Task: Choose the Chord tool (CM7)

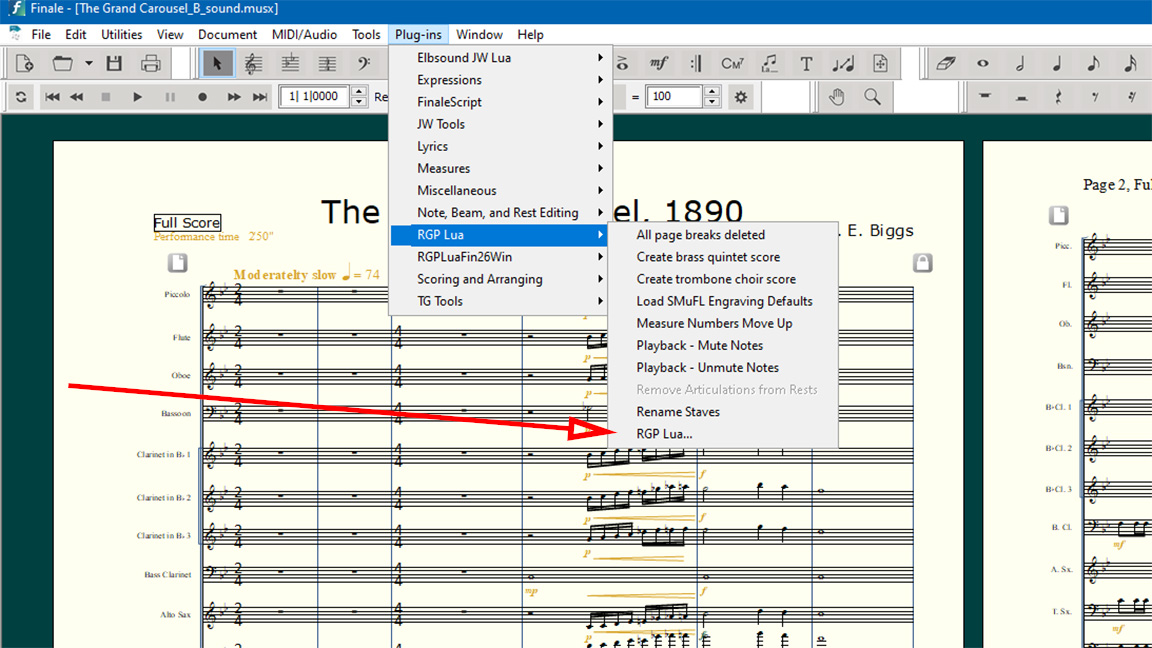Action: [x=732, y=64]
